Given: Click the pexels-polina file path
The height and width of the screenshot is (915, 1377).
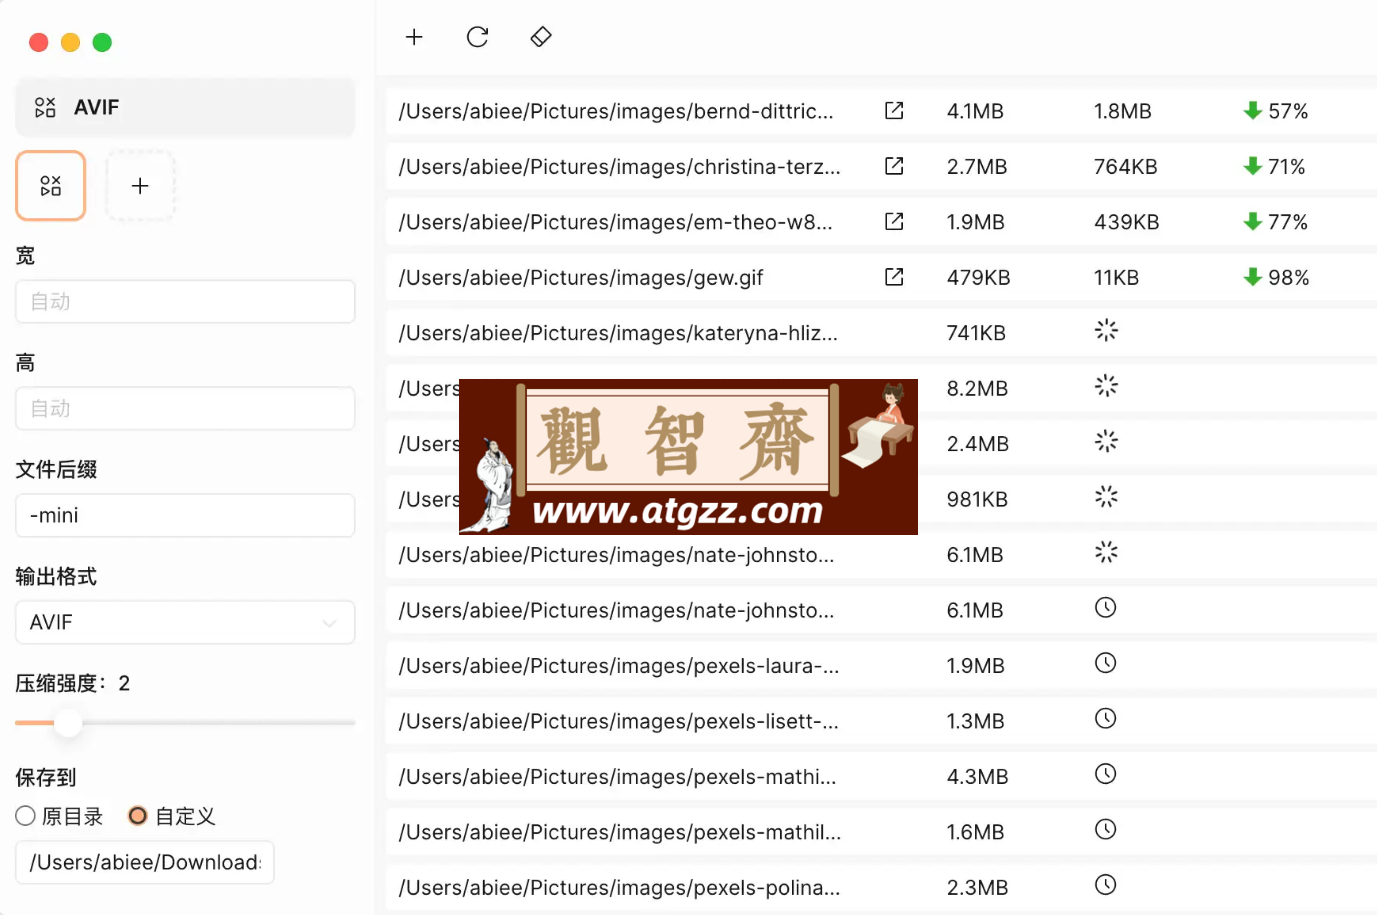Looking at the screenshot, I should coord(619,888).
